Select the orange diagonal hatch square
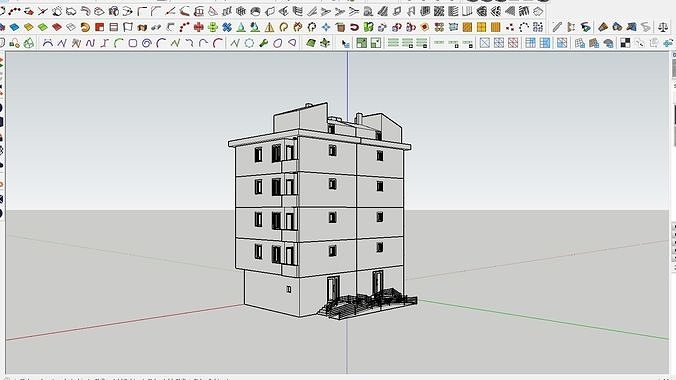Screen dimensions: 676x380 467,28
